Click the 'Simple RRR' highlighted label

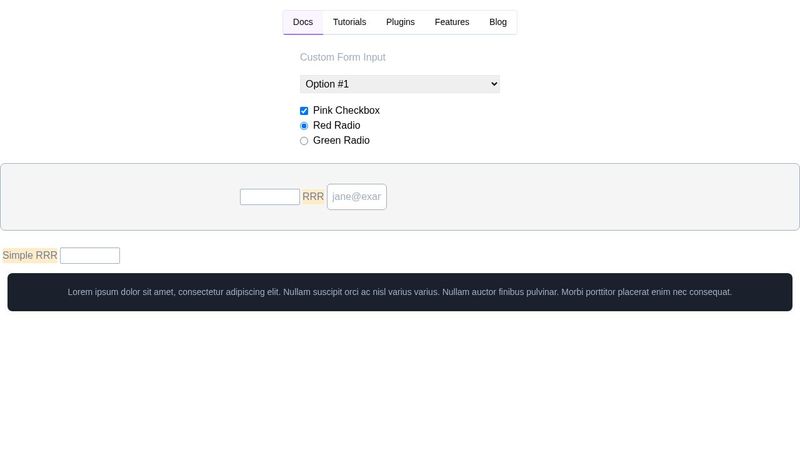[x=30, y=256]
